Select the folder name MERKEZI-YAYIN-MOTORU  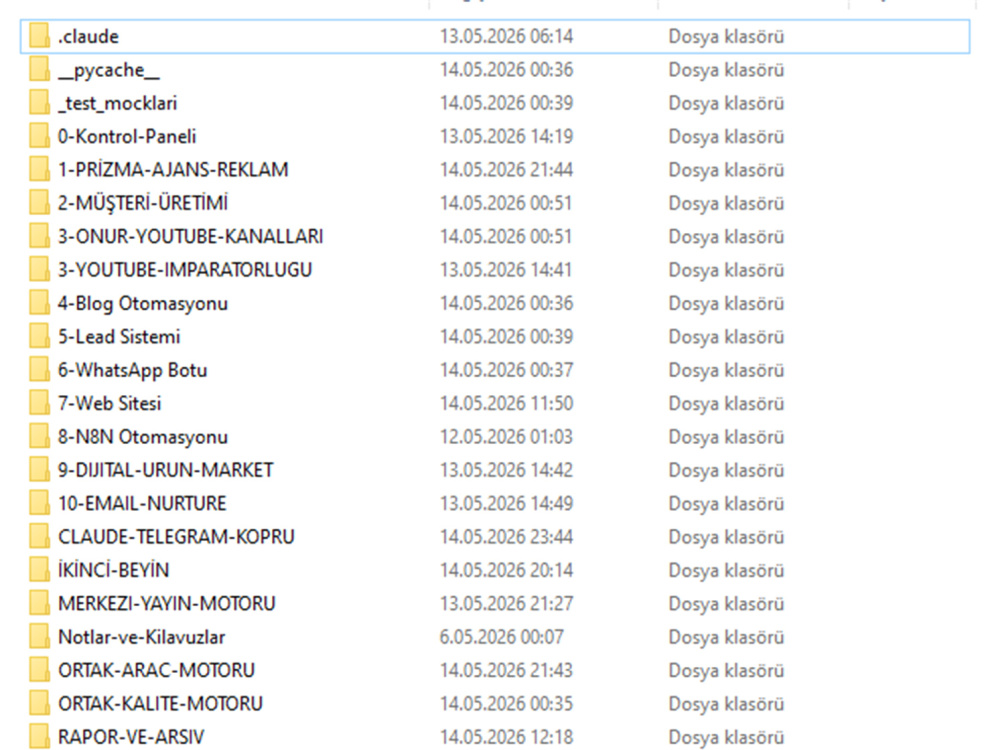[x=166, y=604]
